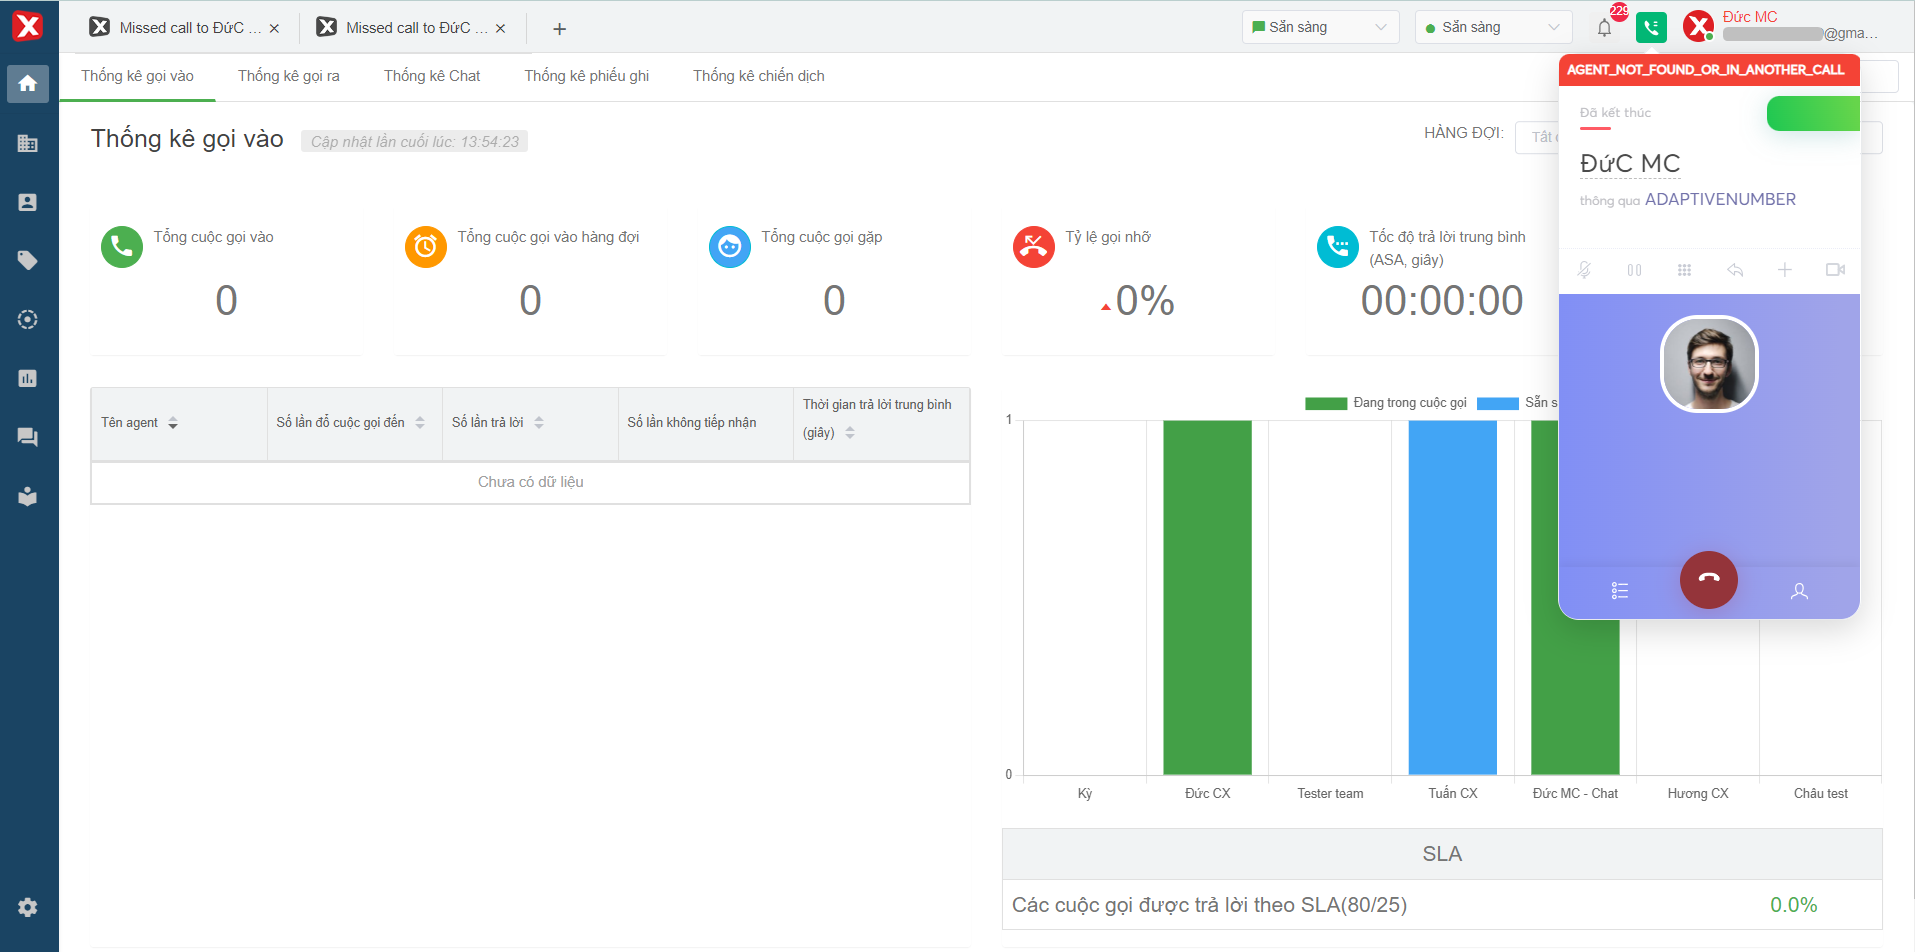Switch to the Thống kê gọi ra tab
The height and width of the screenshot is (952, 1915).
pyautogui.click(x=288, y=76)
